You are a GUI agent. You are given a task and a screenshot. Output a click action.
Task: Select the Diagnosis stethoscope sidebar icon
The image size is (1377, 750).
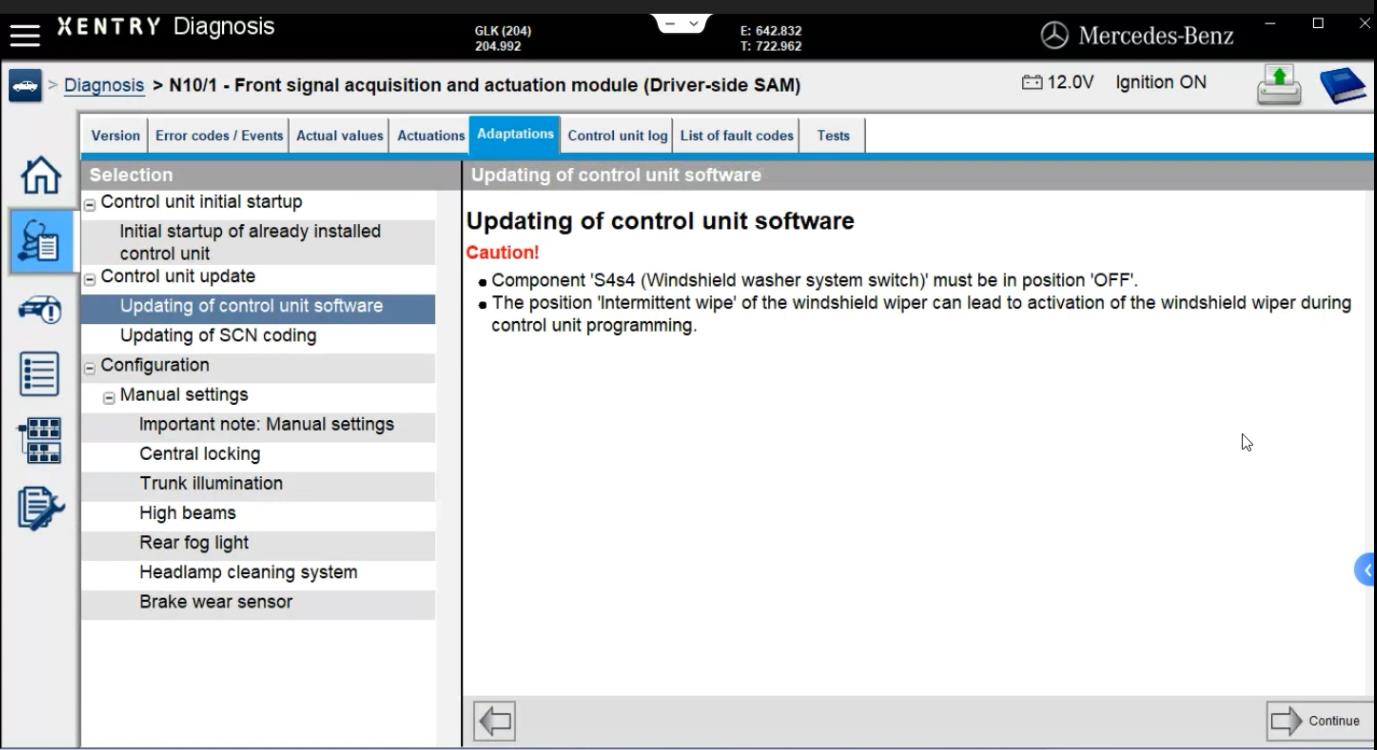(40, 241)
